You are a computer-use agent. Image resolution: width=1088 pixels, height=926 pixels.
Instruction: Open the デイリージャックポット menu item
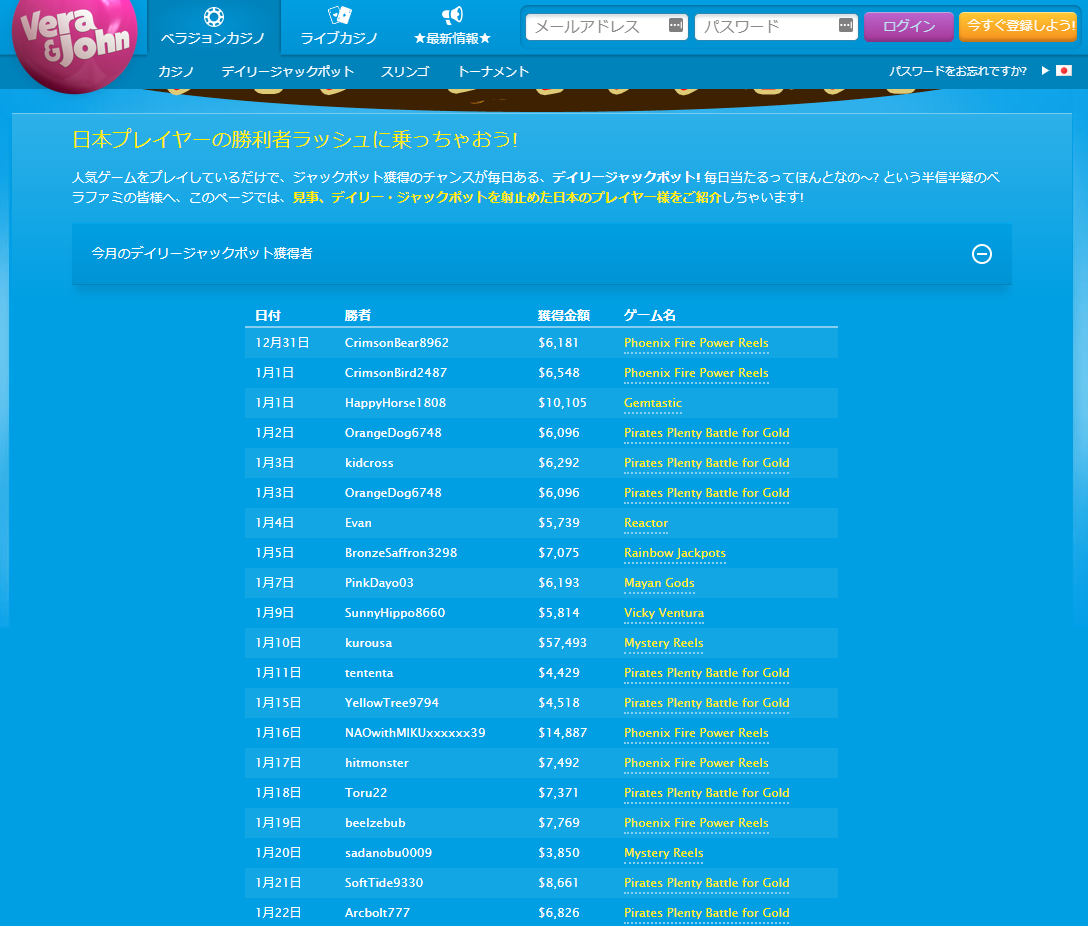click(287, 71)
